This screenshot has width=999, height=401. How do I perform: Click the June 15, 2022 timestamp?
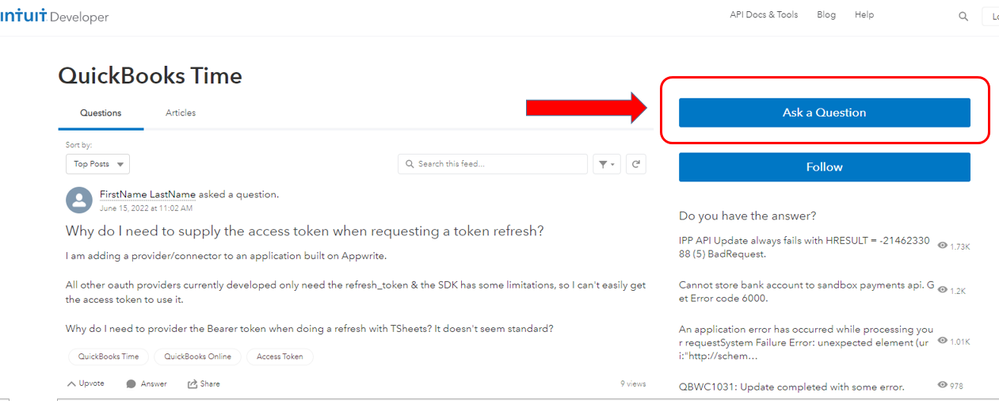(x=146, y=208)
